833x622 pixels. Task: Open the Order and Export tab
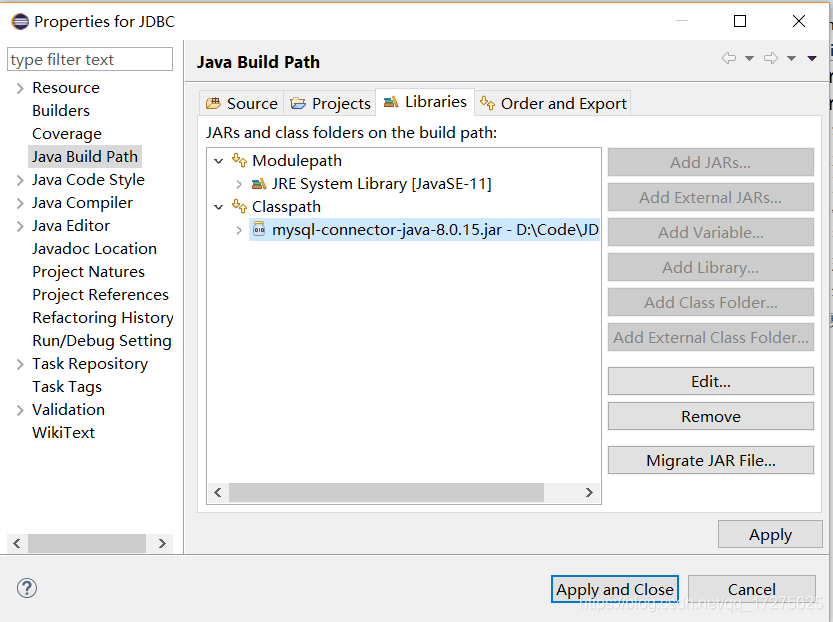[553, 103]
